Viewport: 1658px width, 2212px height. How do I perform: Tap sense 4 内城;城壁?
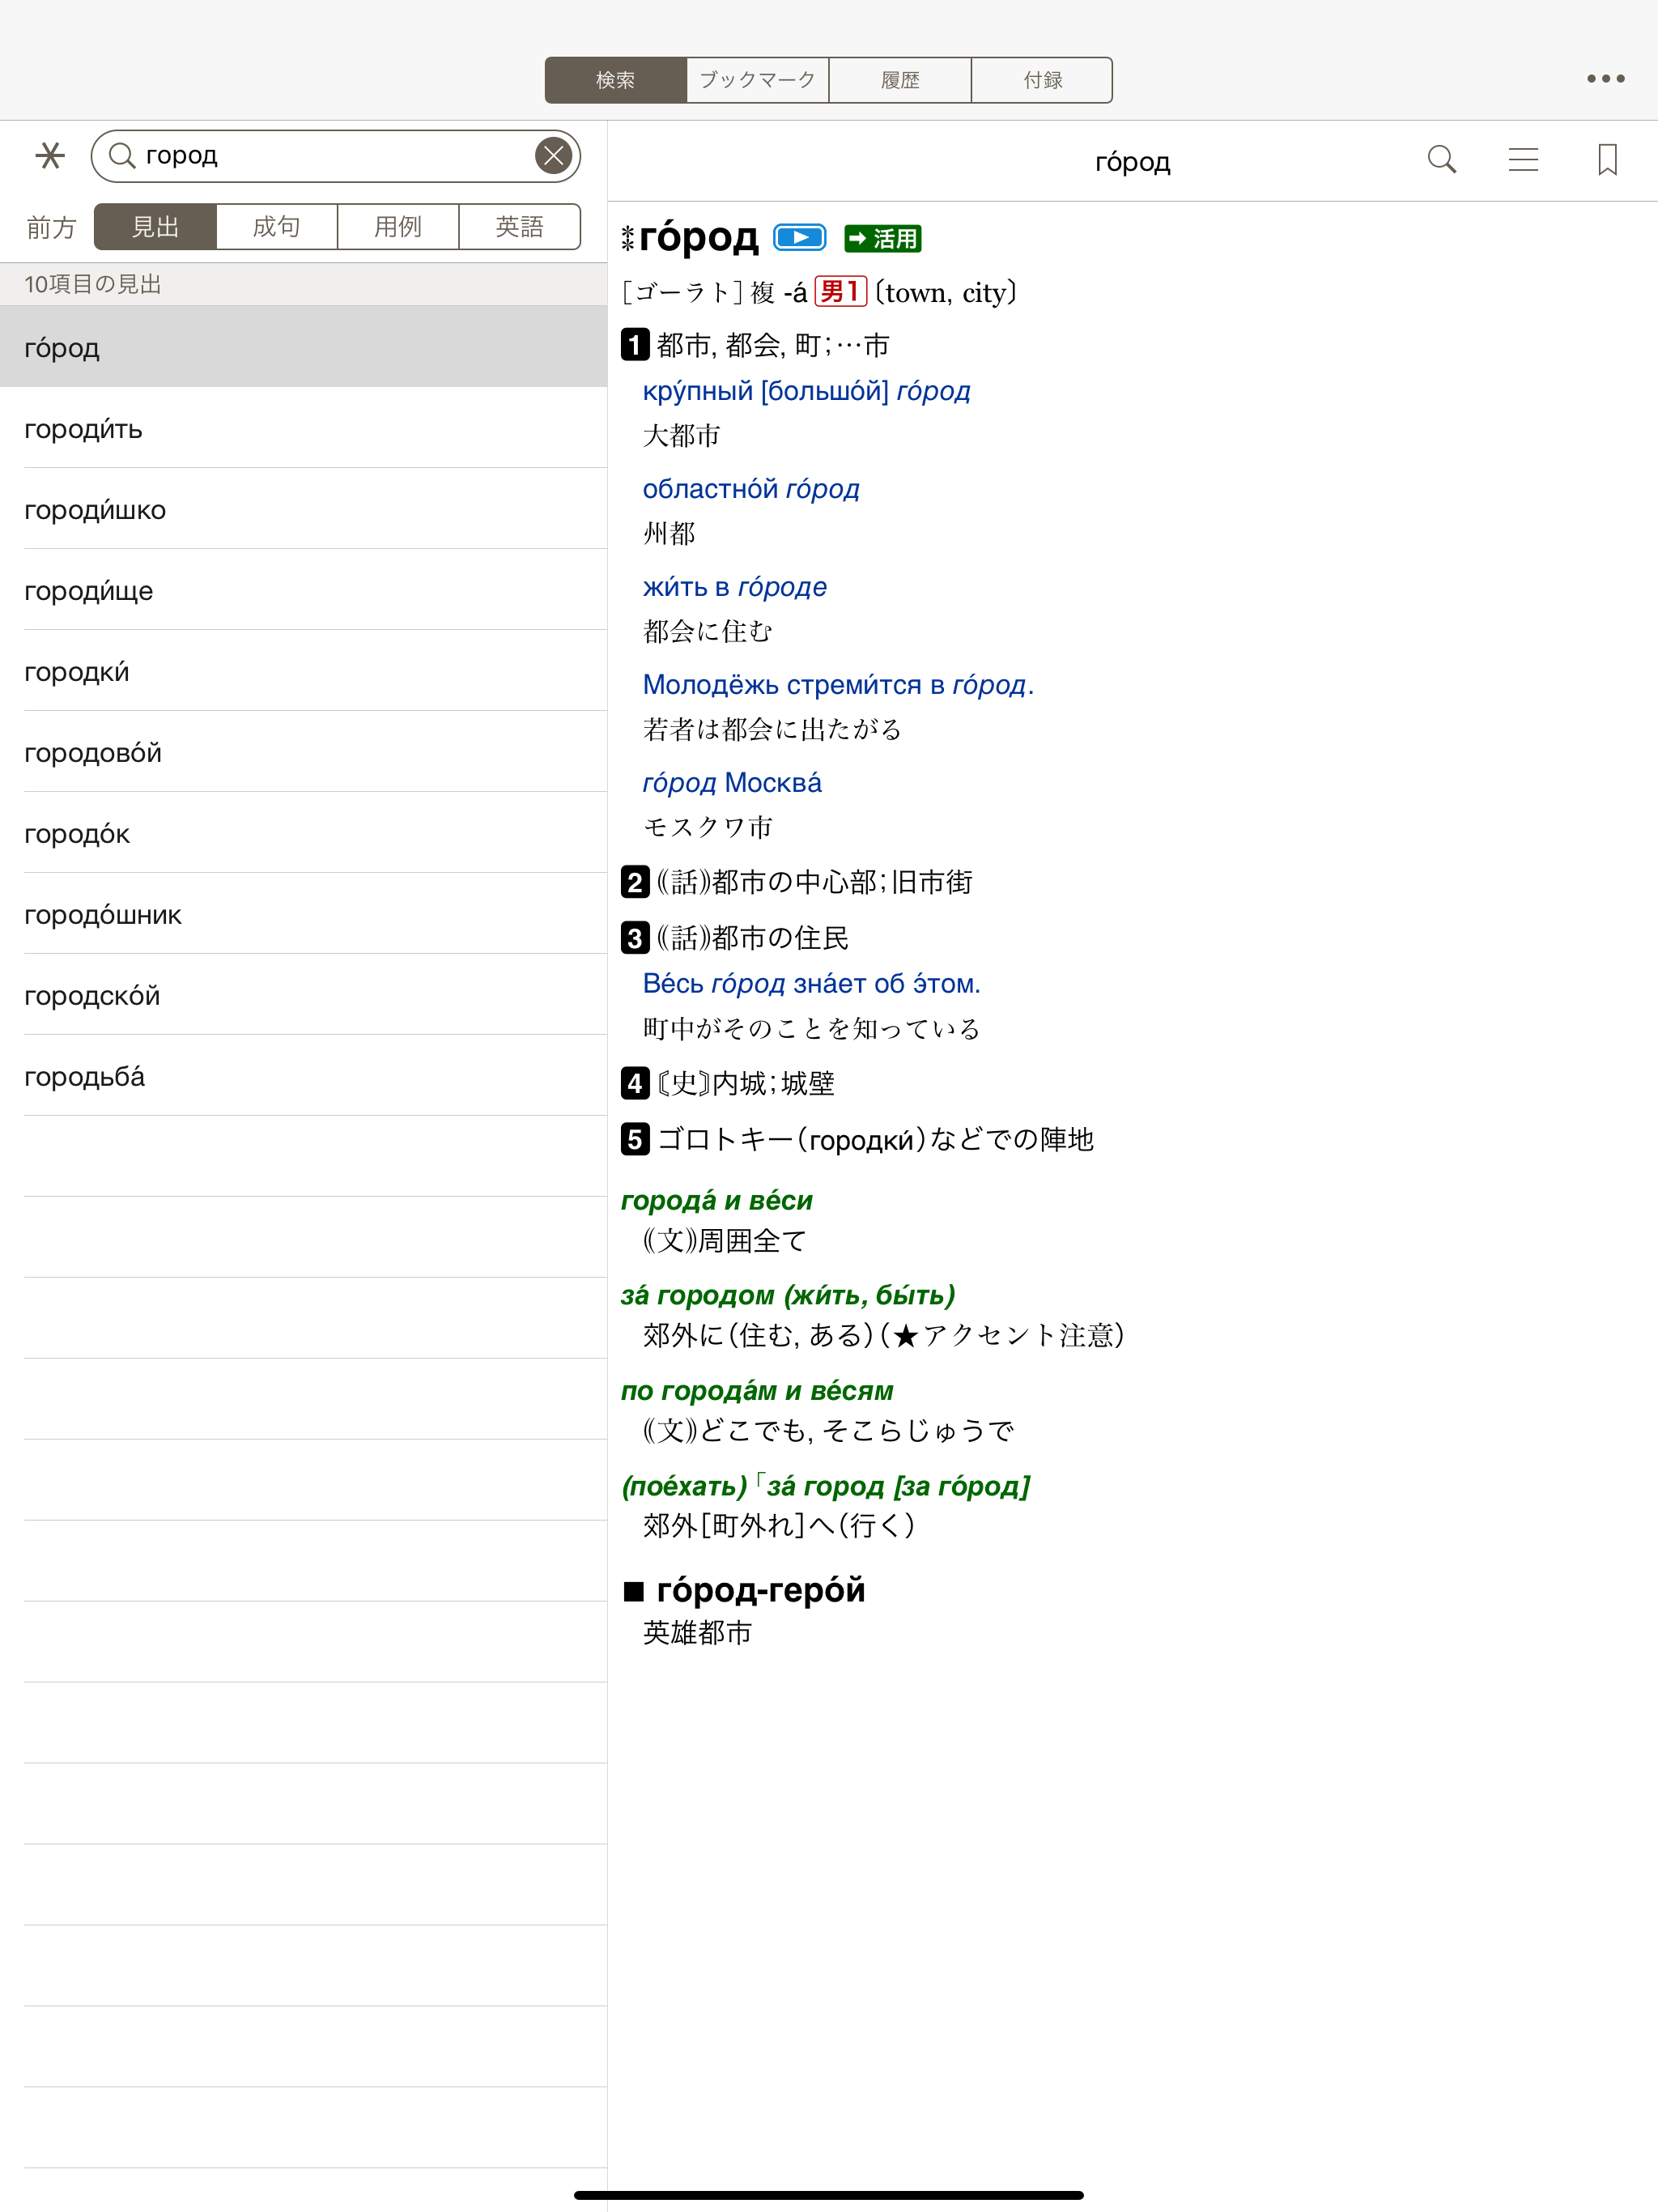746,1083
